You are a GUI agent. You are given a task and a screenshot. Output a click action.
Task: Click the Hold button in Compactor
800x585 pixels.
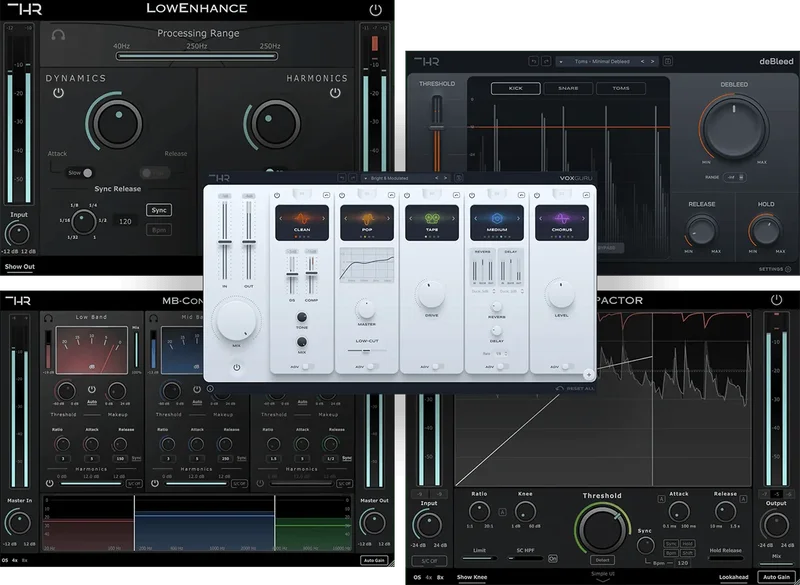coord(687,544)
